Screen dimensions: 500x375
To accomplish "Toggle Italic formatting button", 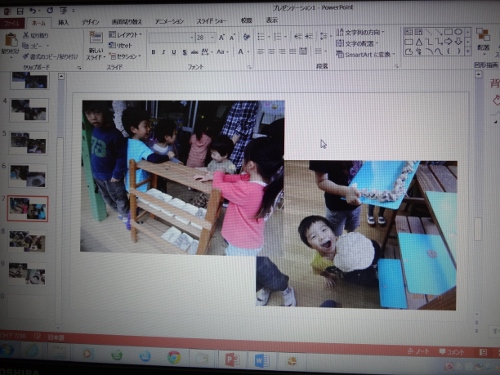I will pyautogui.click(x=164, y=52).
